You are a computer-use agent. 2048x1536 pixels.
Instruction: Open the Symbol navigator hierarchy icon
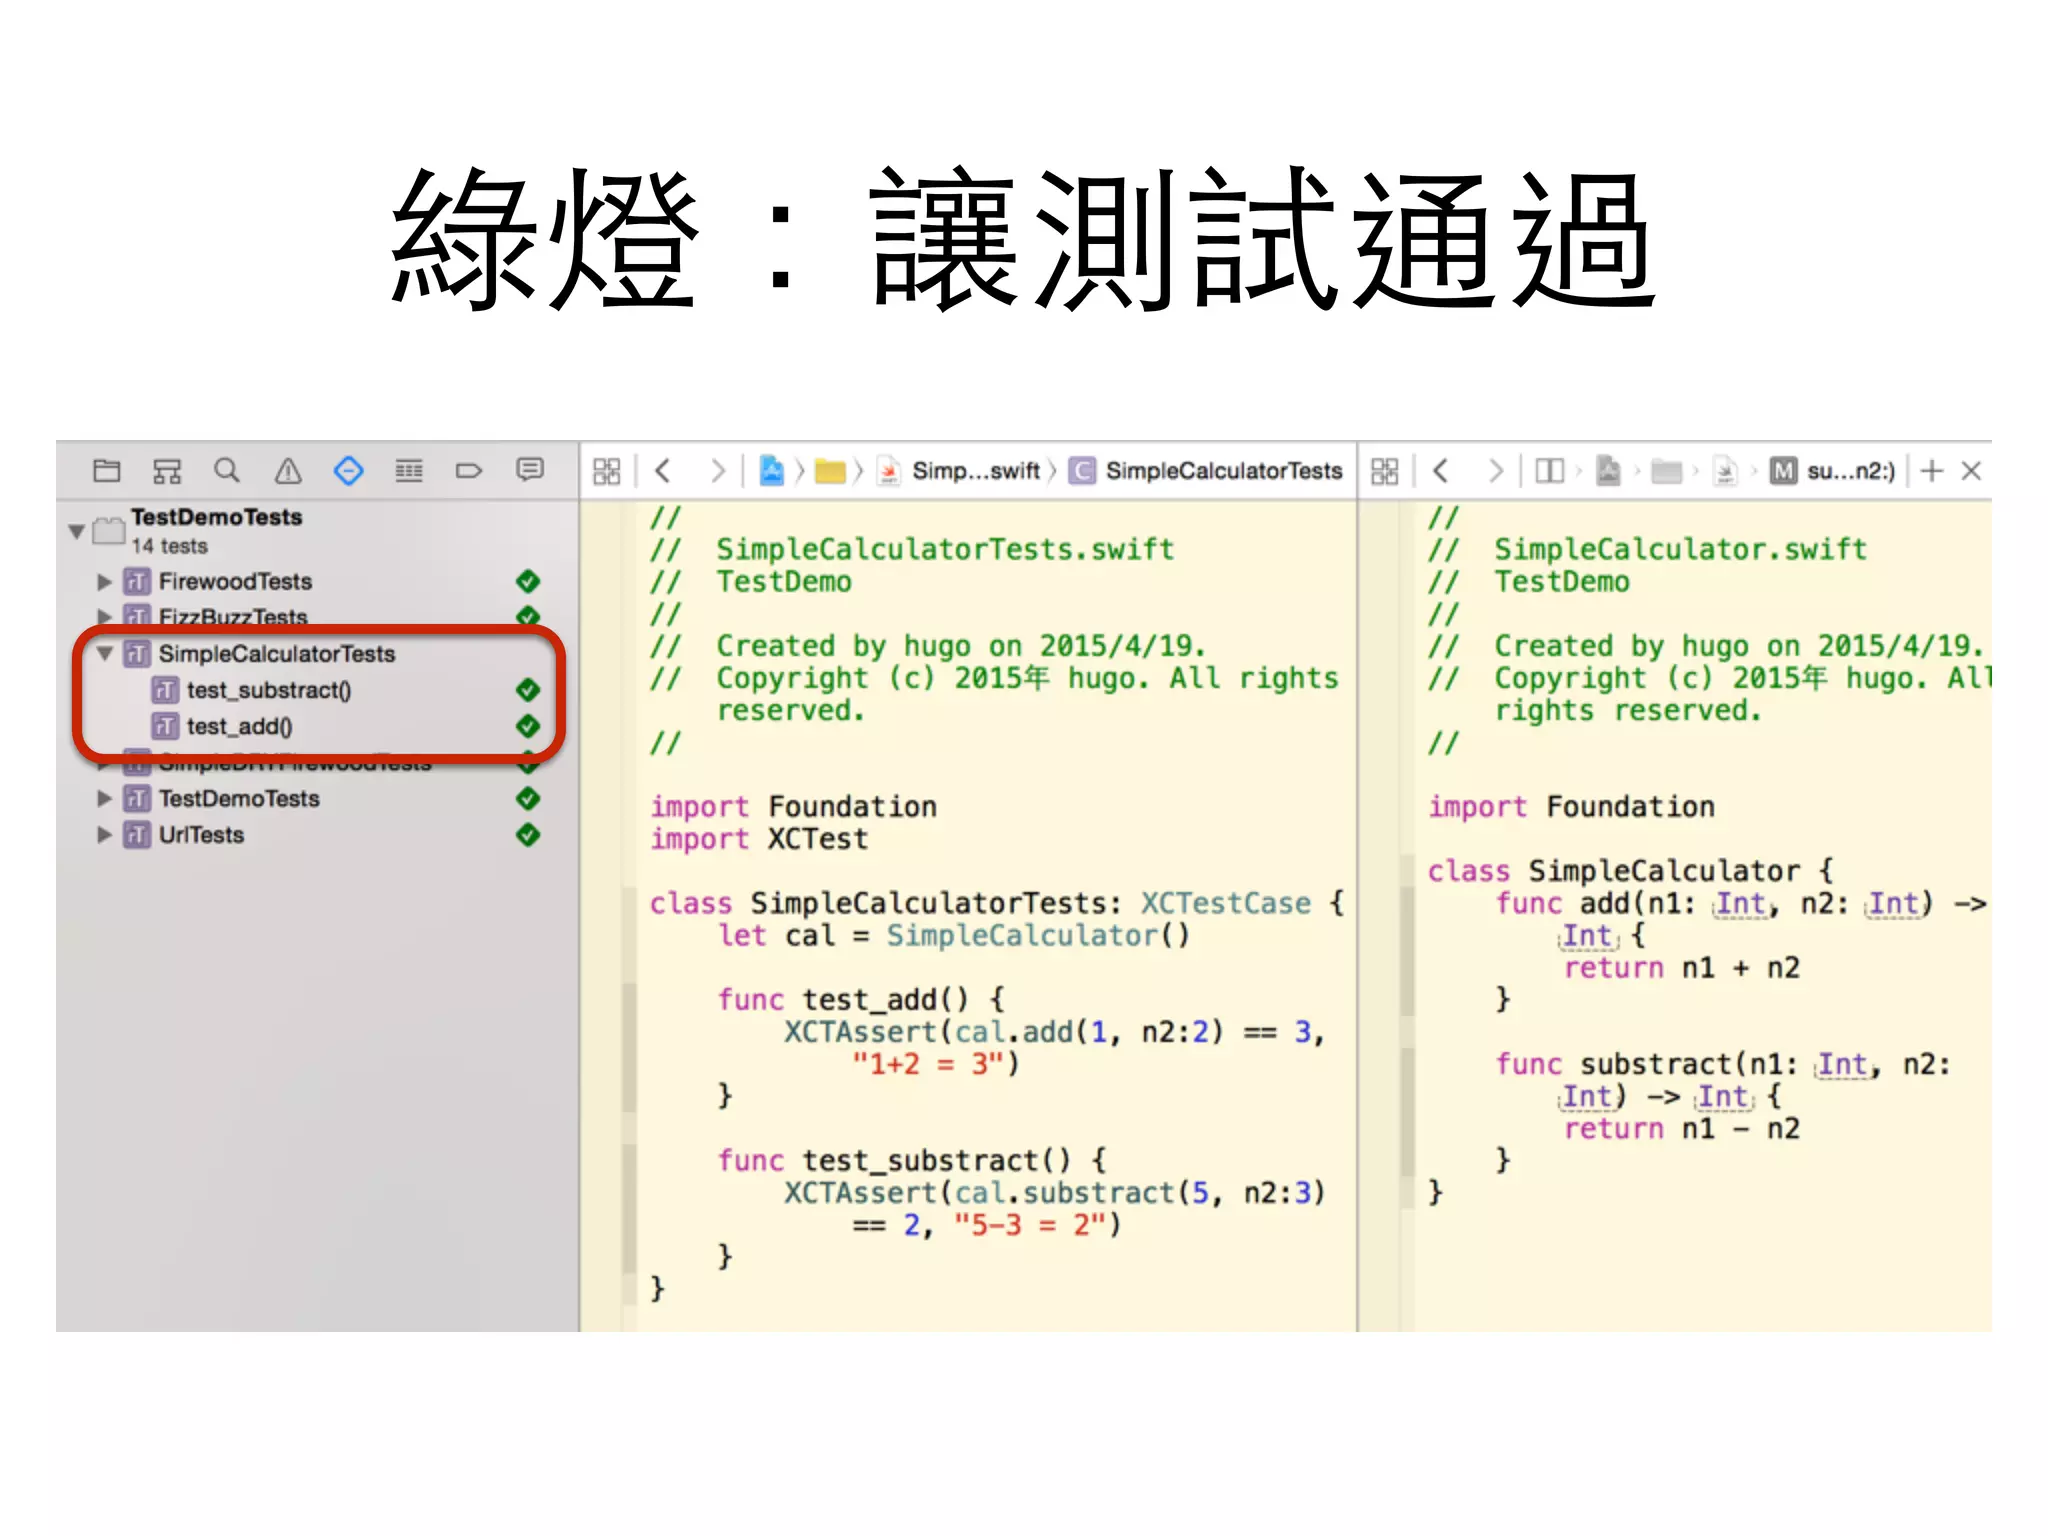pos(167,470)
